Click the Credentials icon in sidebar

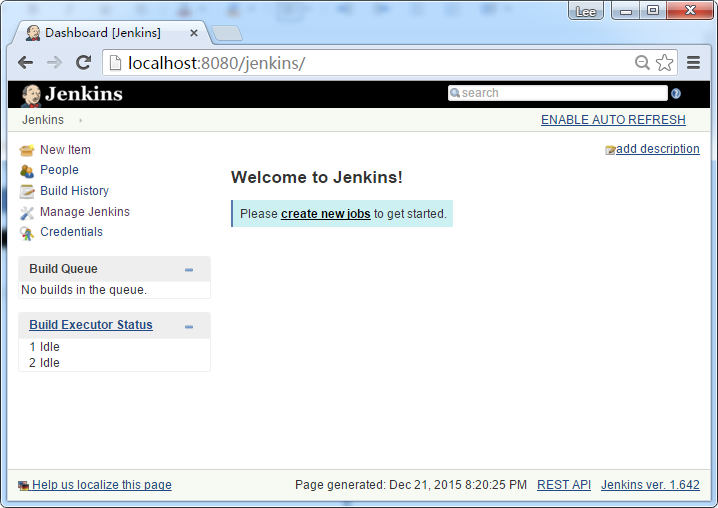click(27, 233)
